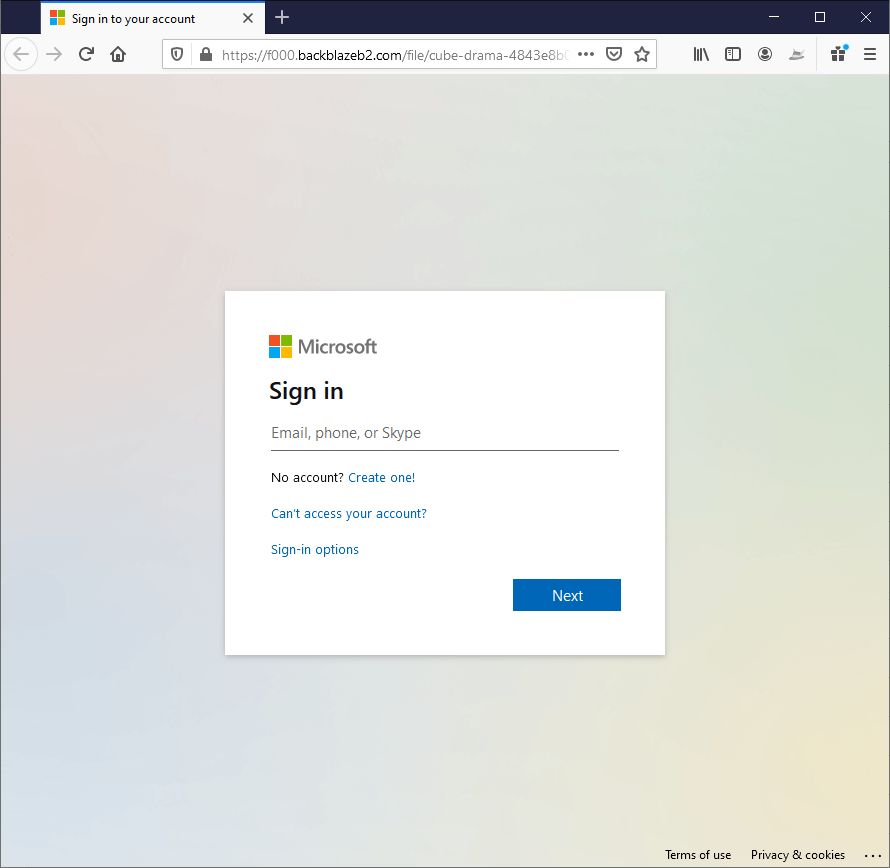Show sidebars from the toolbar
Screen dimensions: 890x868
click(733, 54)
